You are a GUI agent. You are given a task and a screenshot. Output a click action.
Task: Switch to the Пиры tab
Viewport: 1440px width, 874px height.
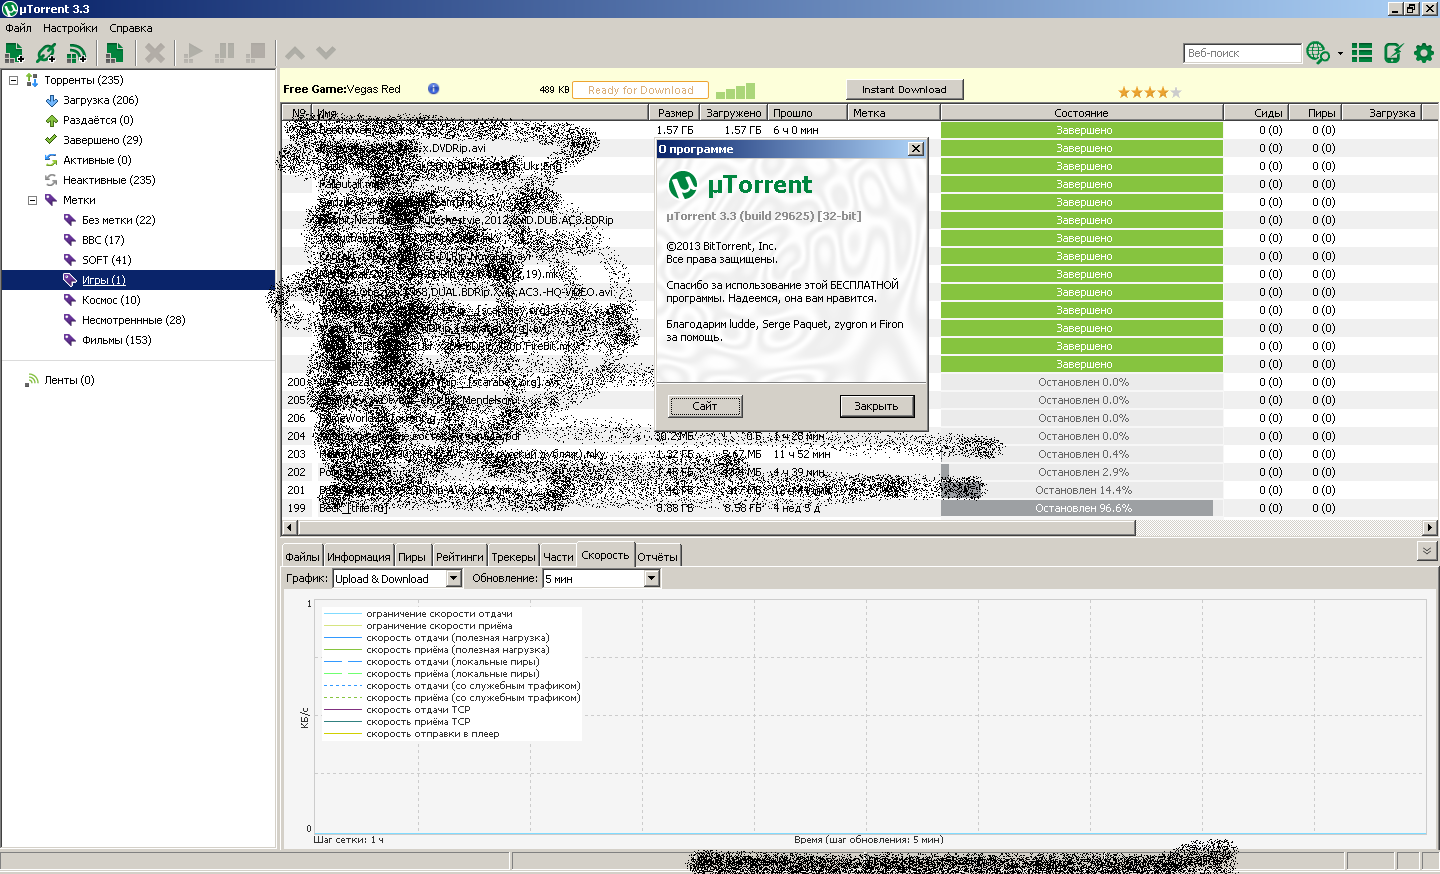click(412, 557)
